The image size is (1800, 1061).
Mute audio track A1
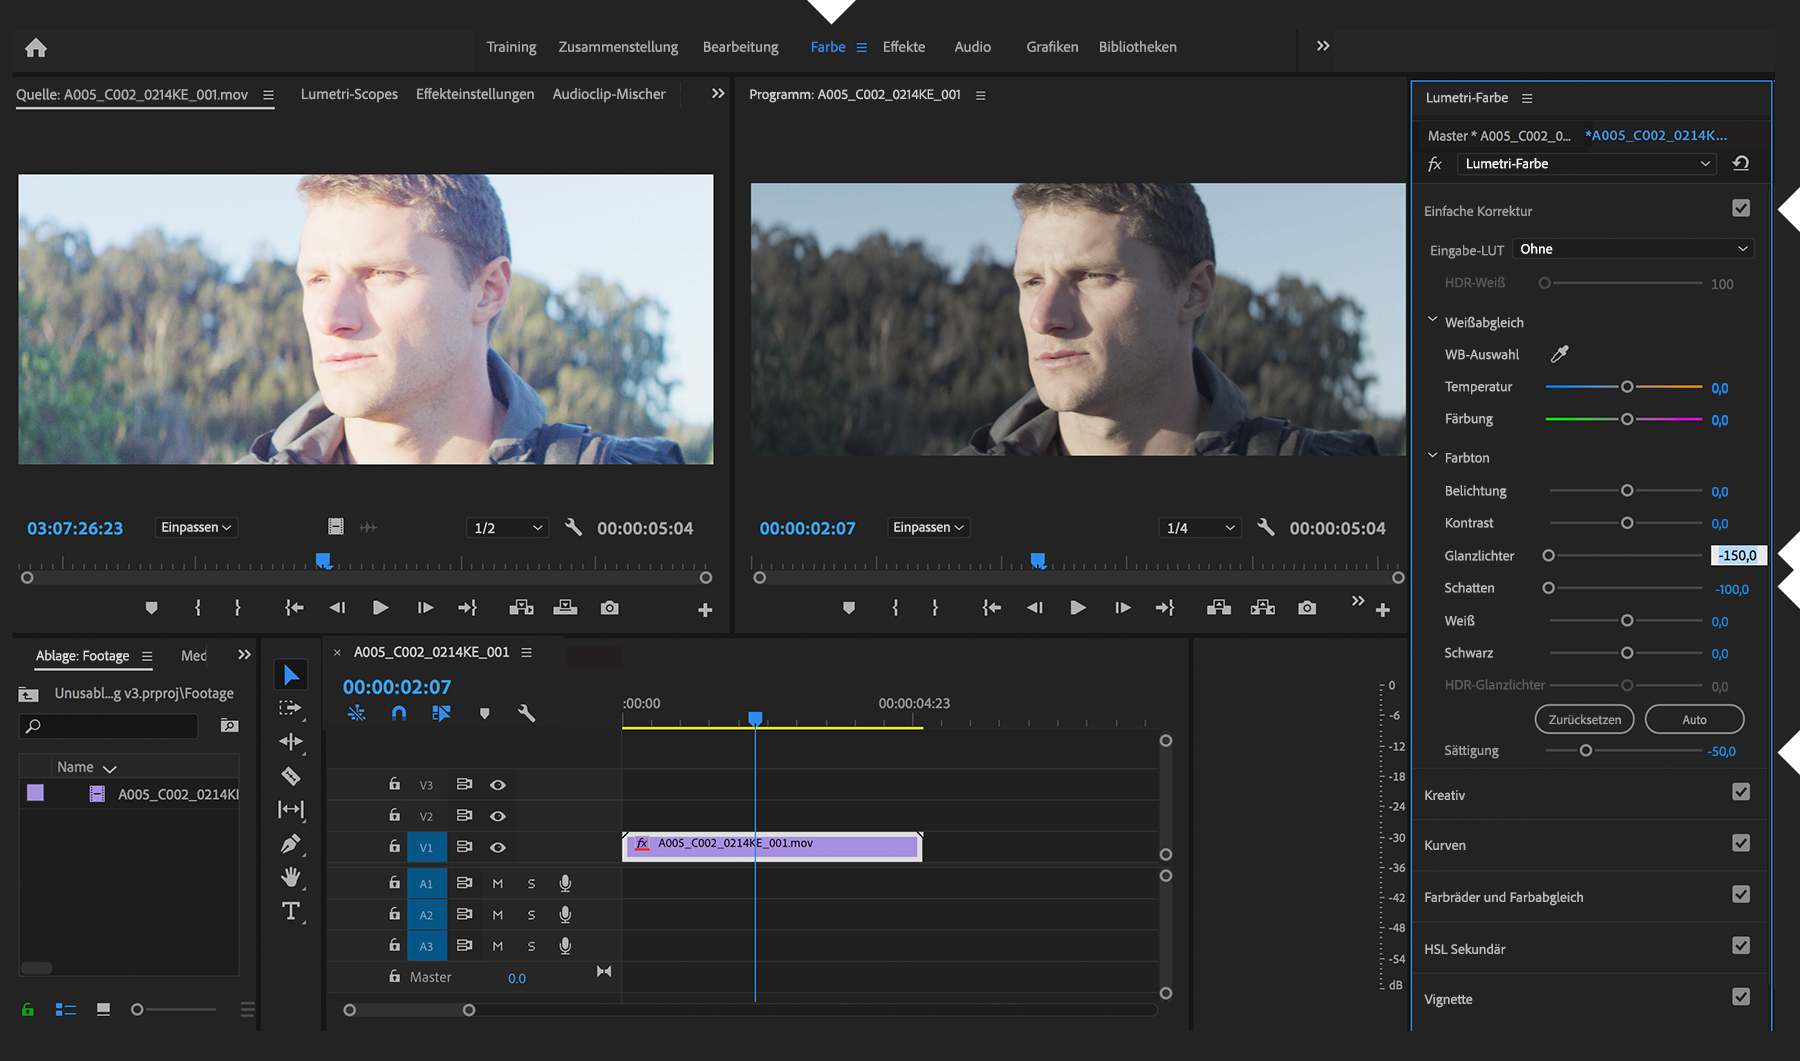tap(497, 883)
